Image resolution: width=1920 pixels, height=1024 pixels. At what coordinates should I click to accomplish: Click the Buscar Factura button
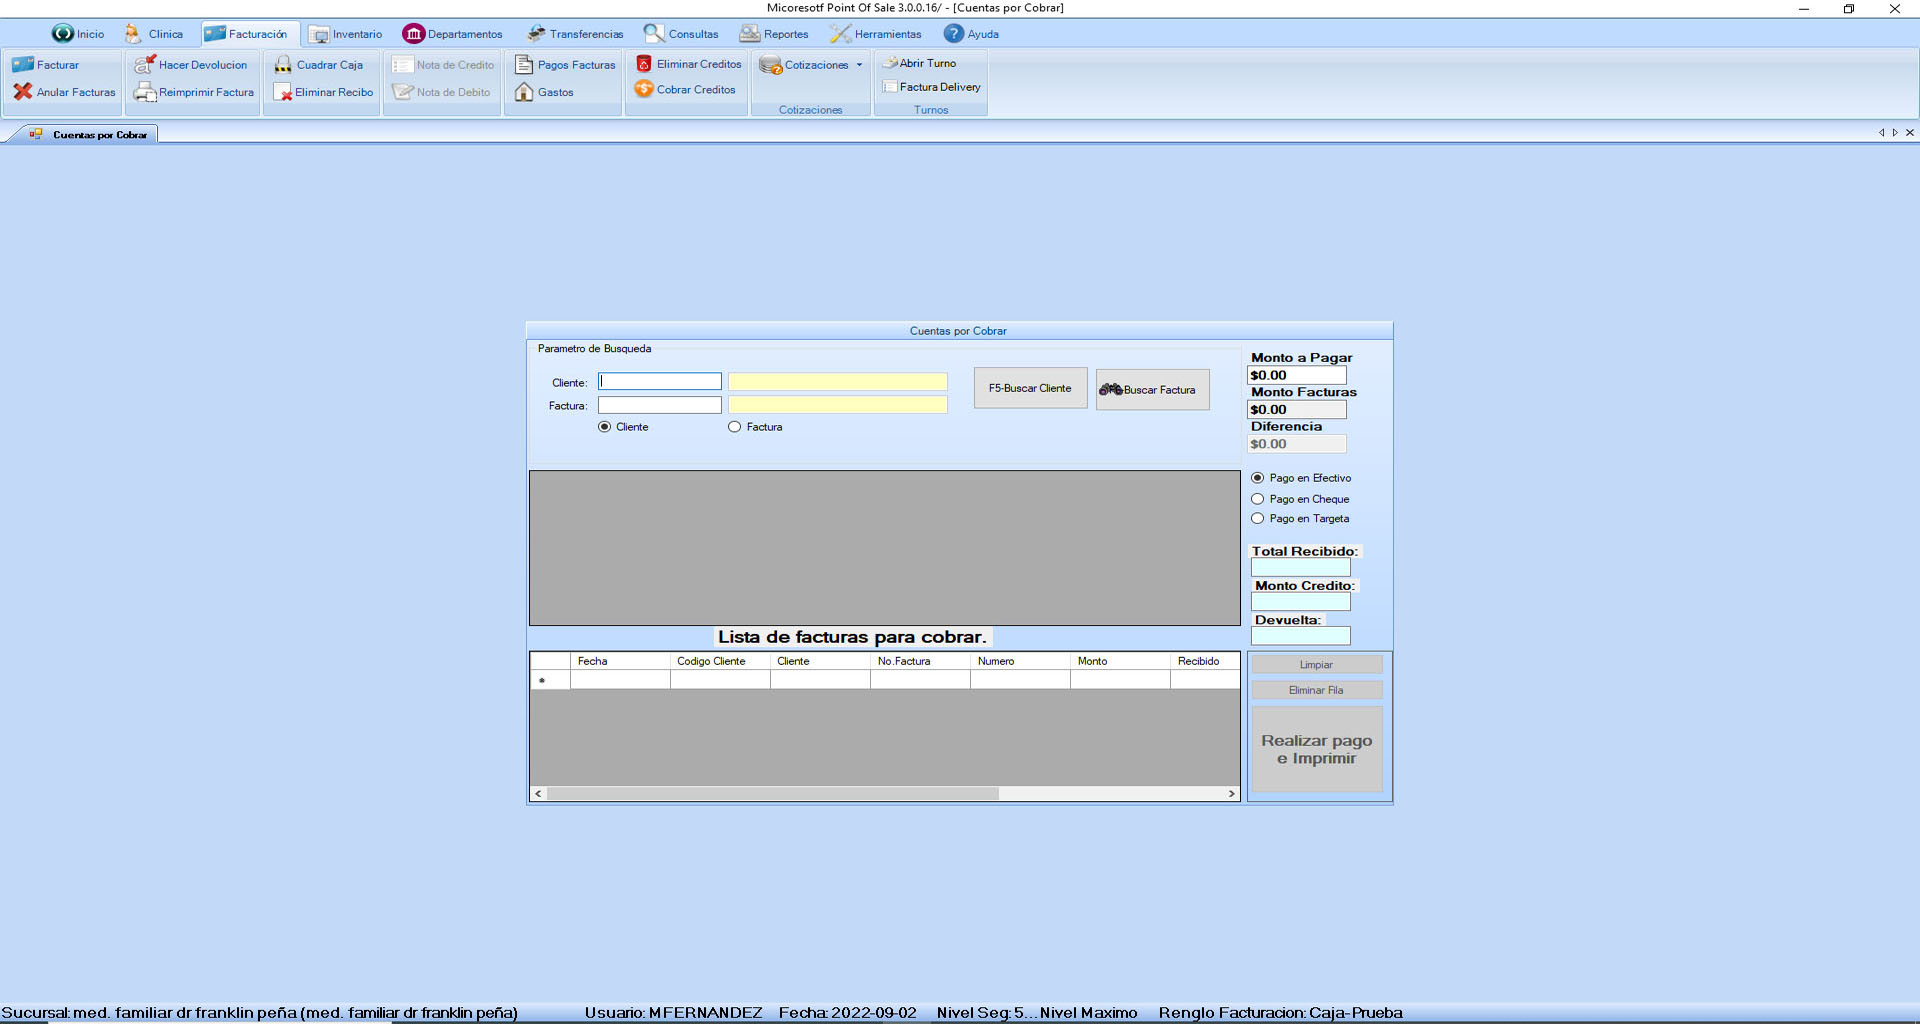pos(1153,390)
